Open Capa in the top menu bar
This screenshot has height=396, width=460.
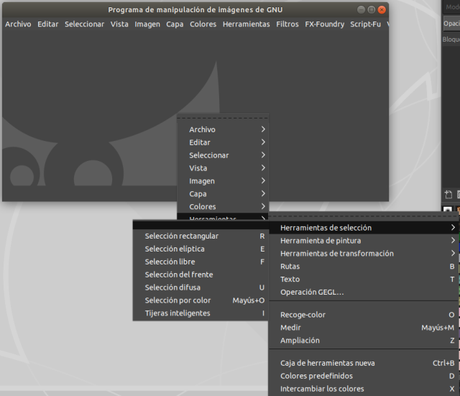tap(175, 24)
